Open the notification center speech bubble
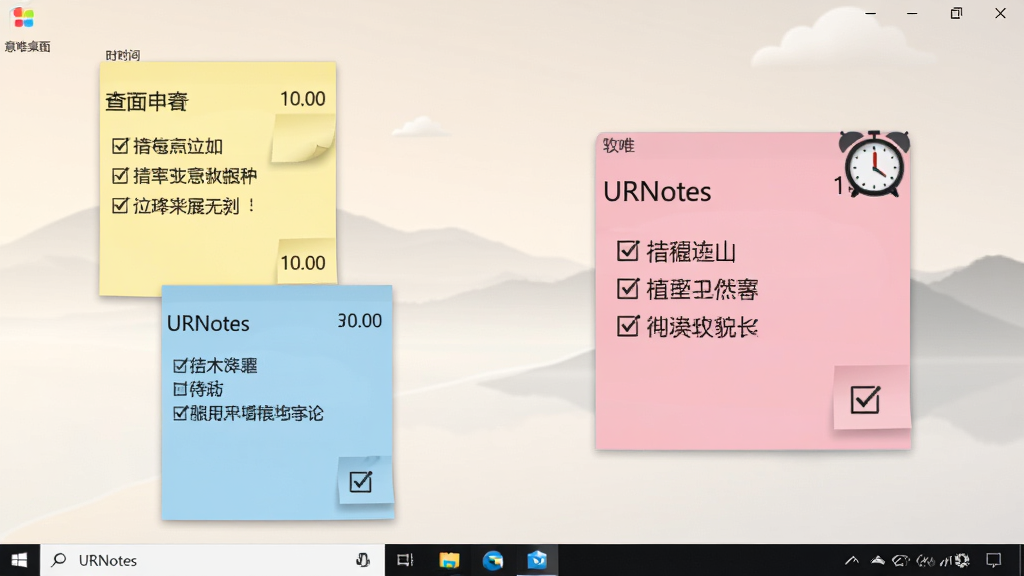1024x576 pixels. coord(993,560)
